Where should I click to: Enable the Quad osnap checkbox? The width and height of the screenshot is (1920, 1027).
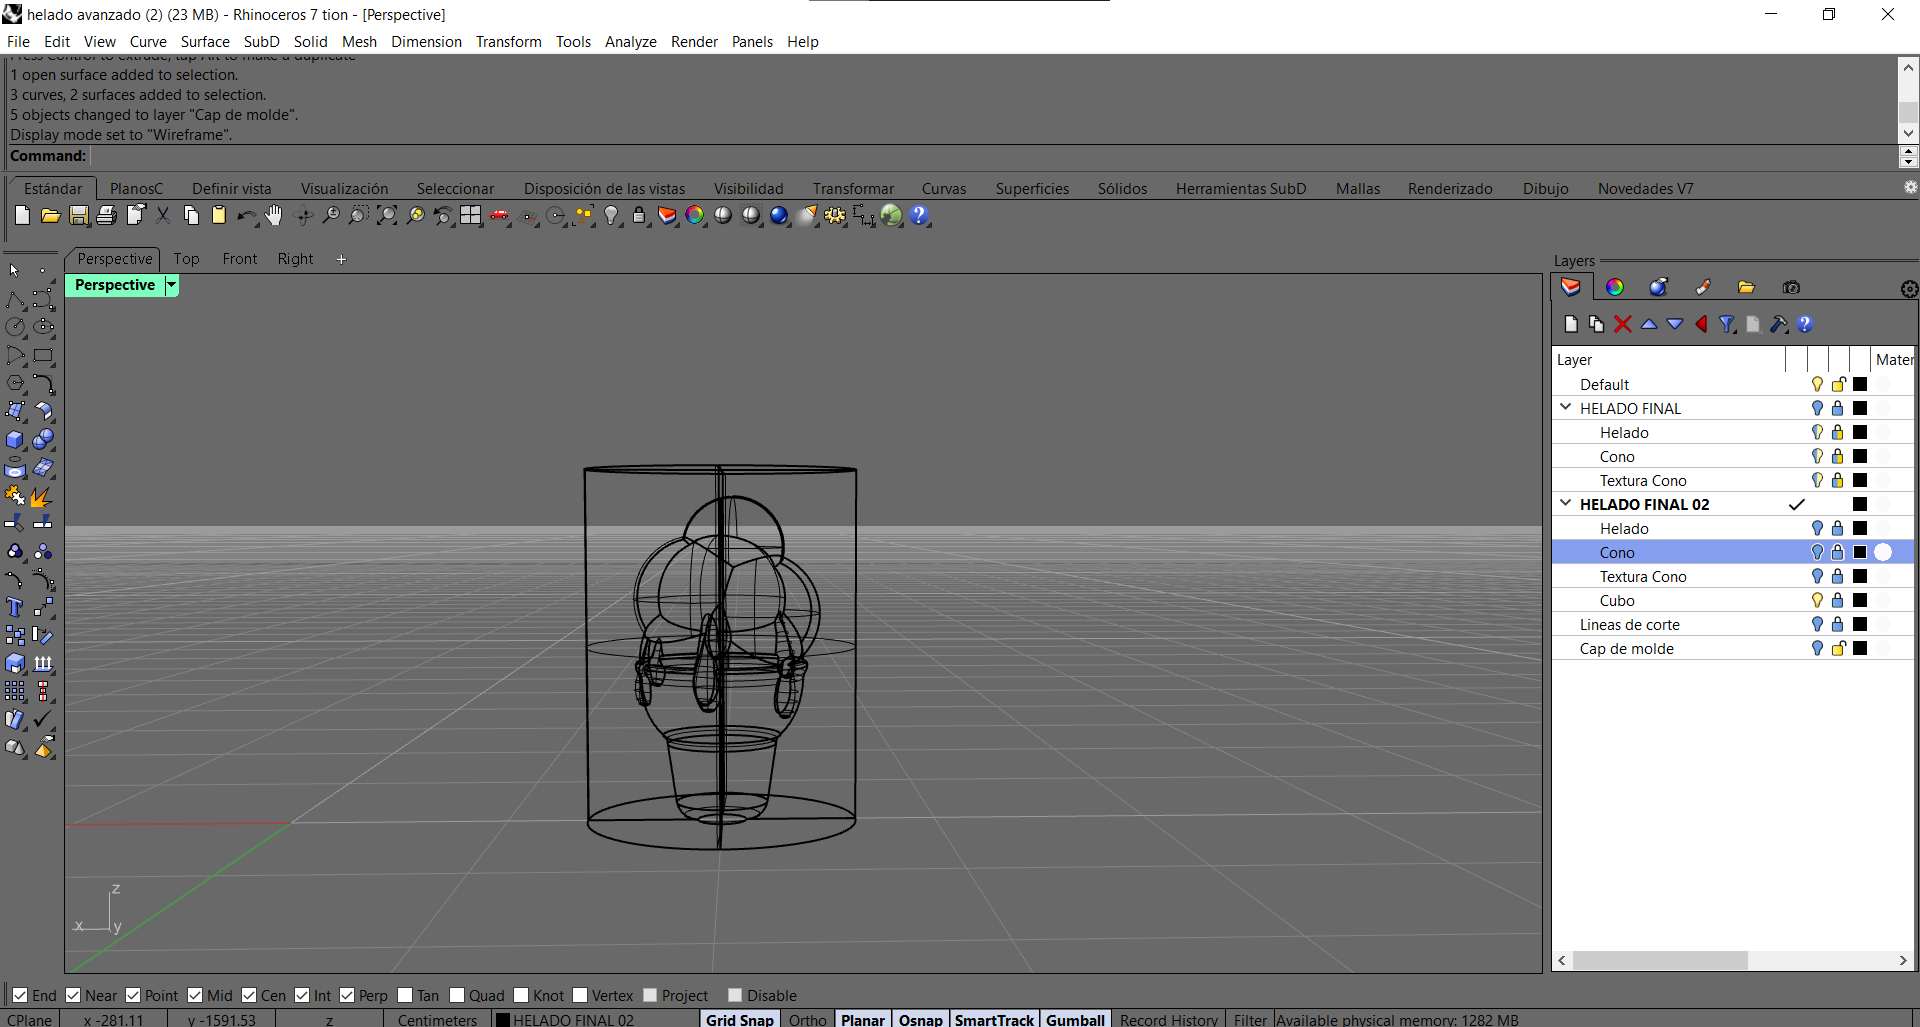point(457,995)
